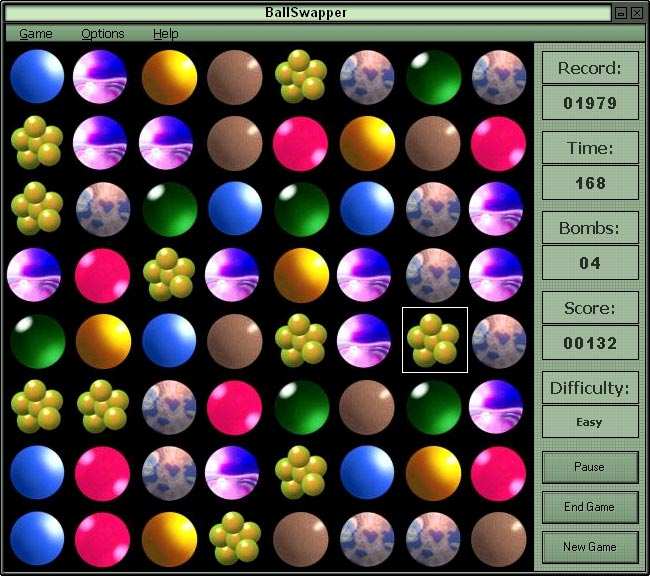Select the orange ball in the top row
The height and width of the screenshot is (576, 650).
pos(169,77)
